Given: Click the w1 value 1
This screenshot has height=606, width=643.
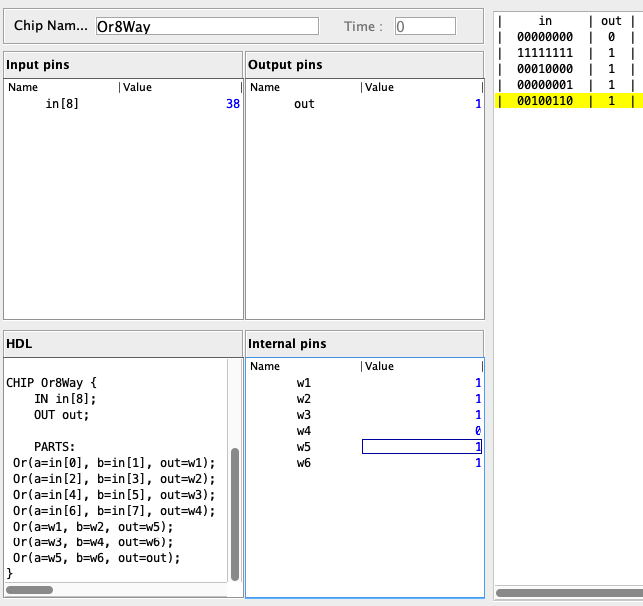Looking at the screenshot, I should click(478, 383).
